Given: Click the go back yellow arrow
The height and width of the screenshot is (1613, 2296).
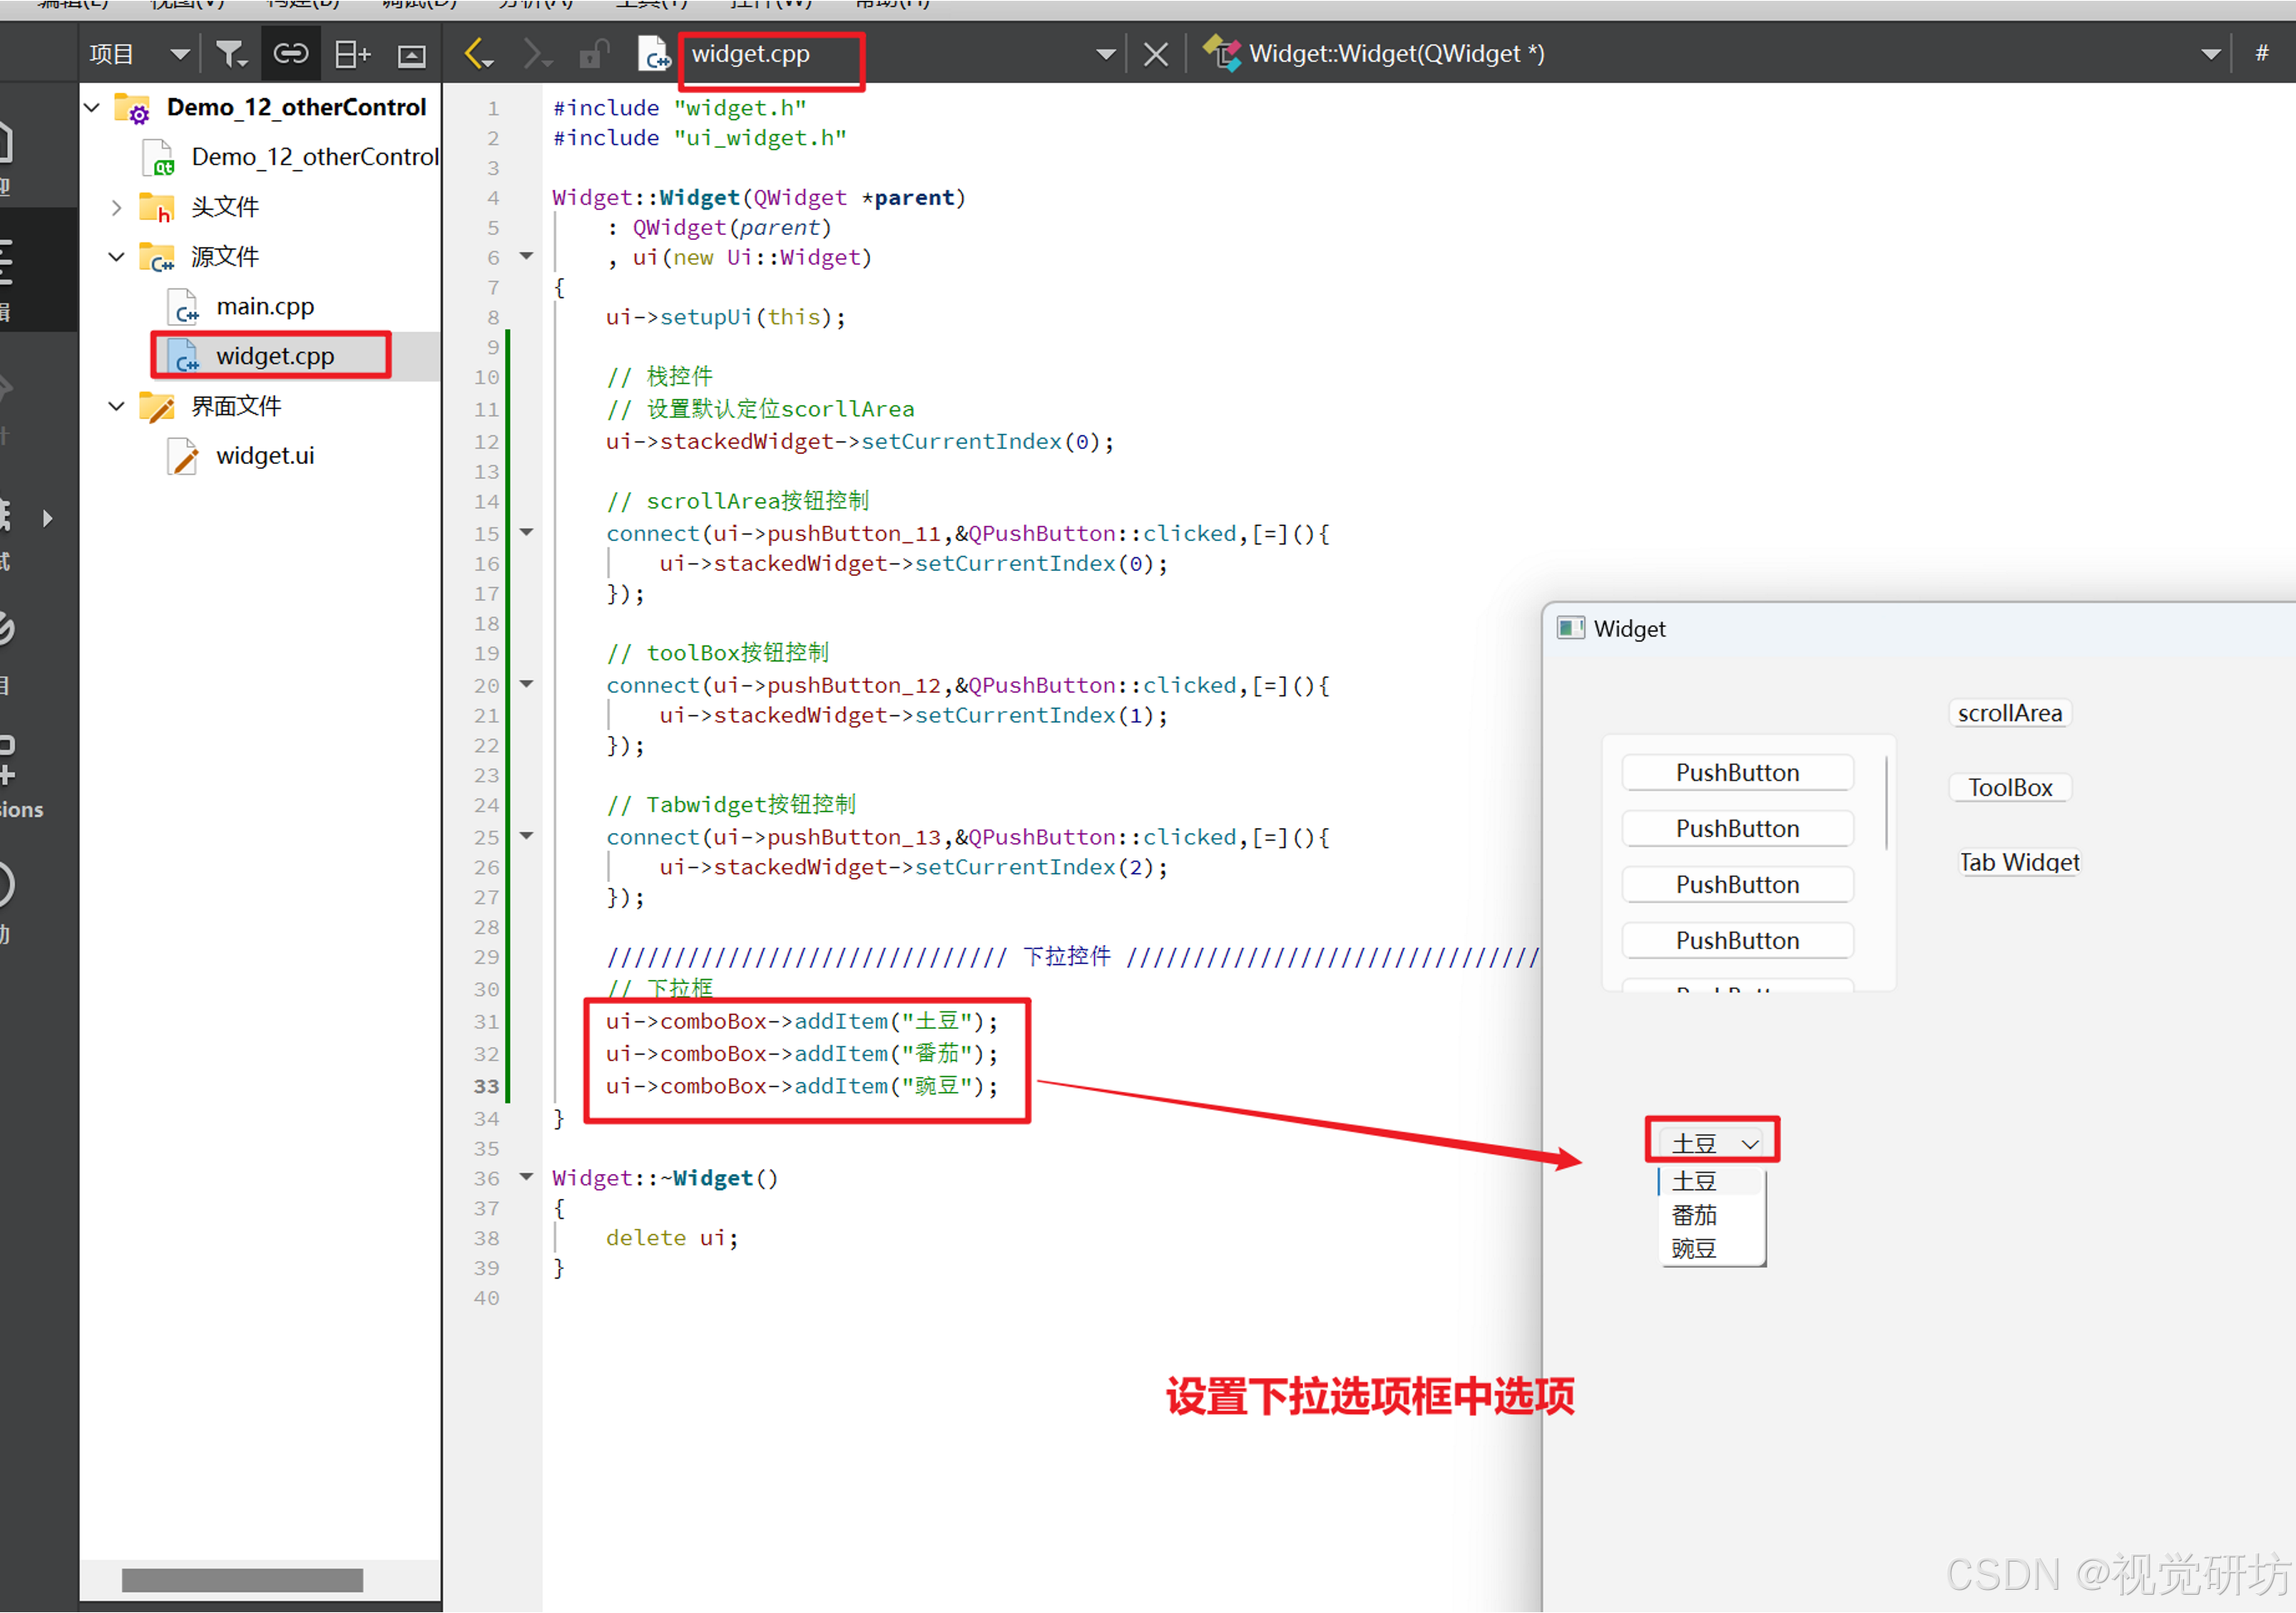Looking at the screenshot, I should tap(479, 54).
